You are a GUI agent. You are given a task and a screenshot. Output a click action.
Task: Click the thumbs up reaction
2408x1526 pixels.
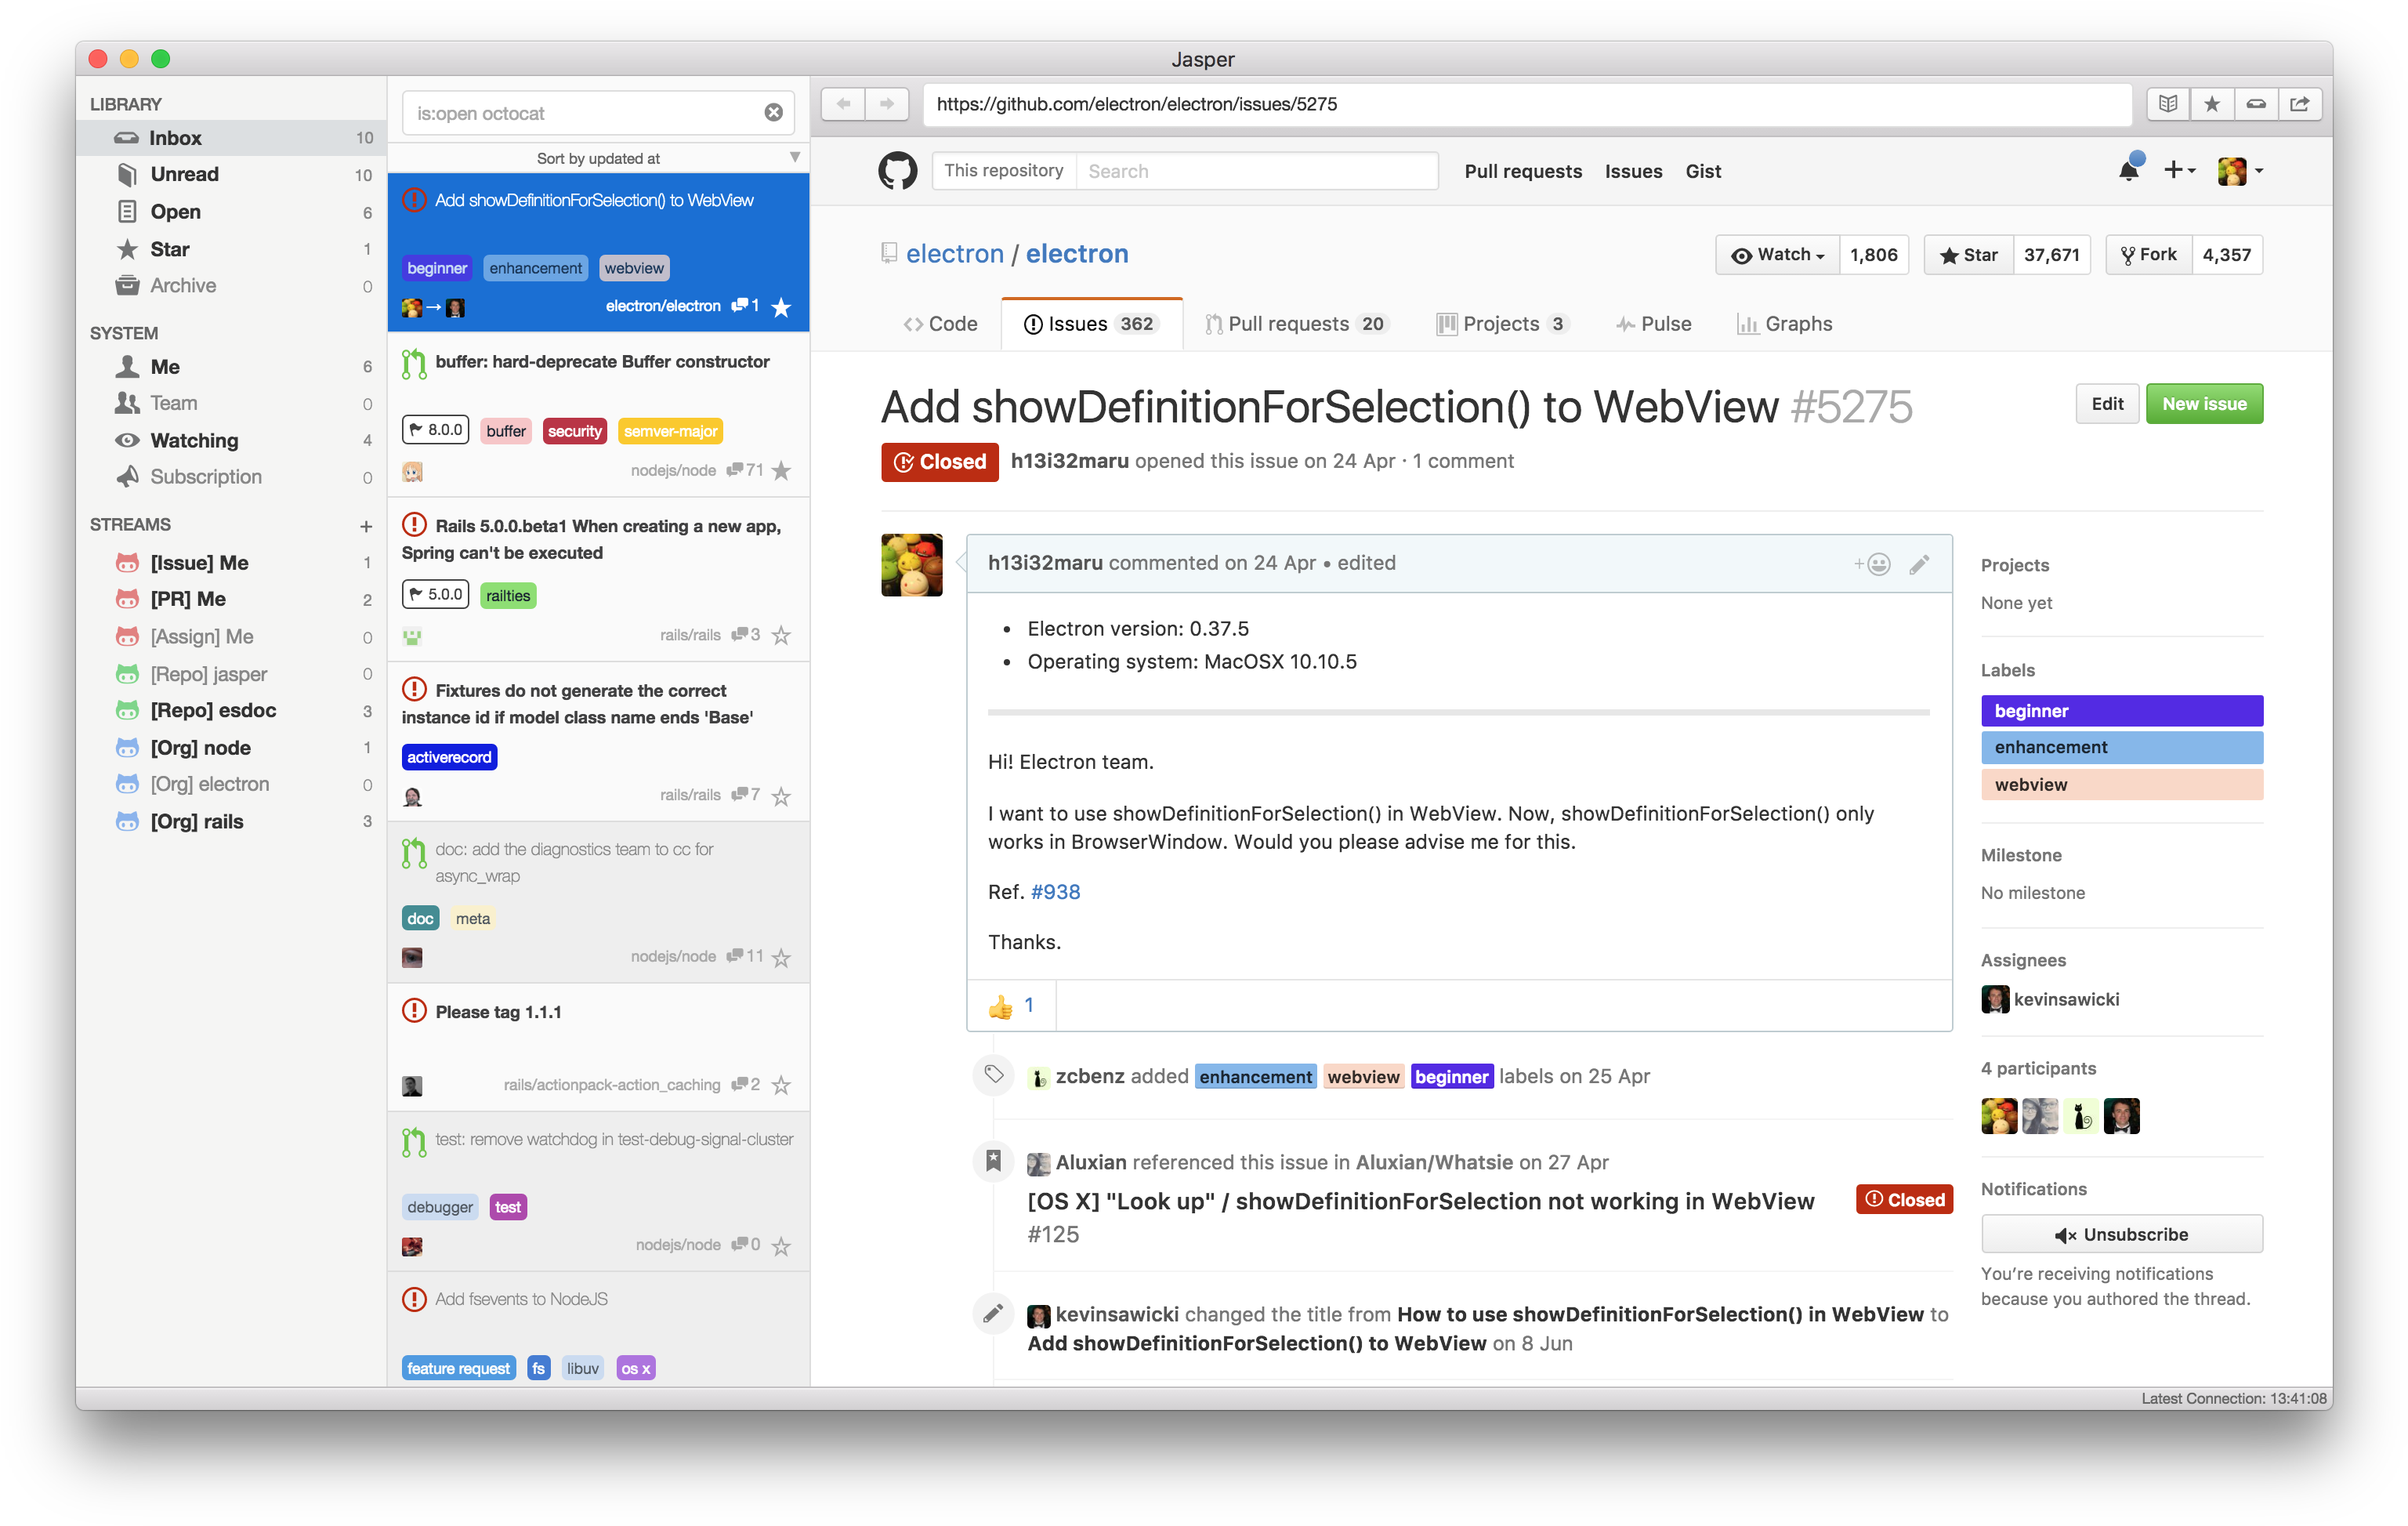[1011, 1005]
